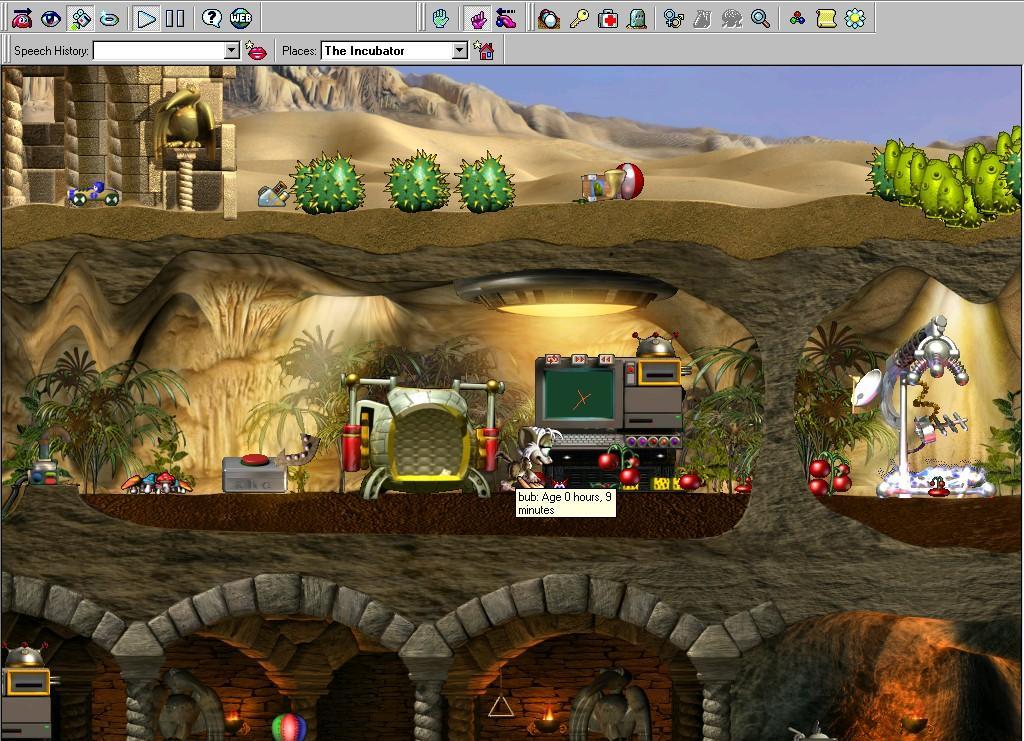Open the egg hatchery kit icon

pyautogui.click(x=549, y=18)
